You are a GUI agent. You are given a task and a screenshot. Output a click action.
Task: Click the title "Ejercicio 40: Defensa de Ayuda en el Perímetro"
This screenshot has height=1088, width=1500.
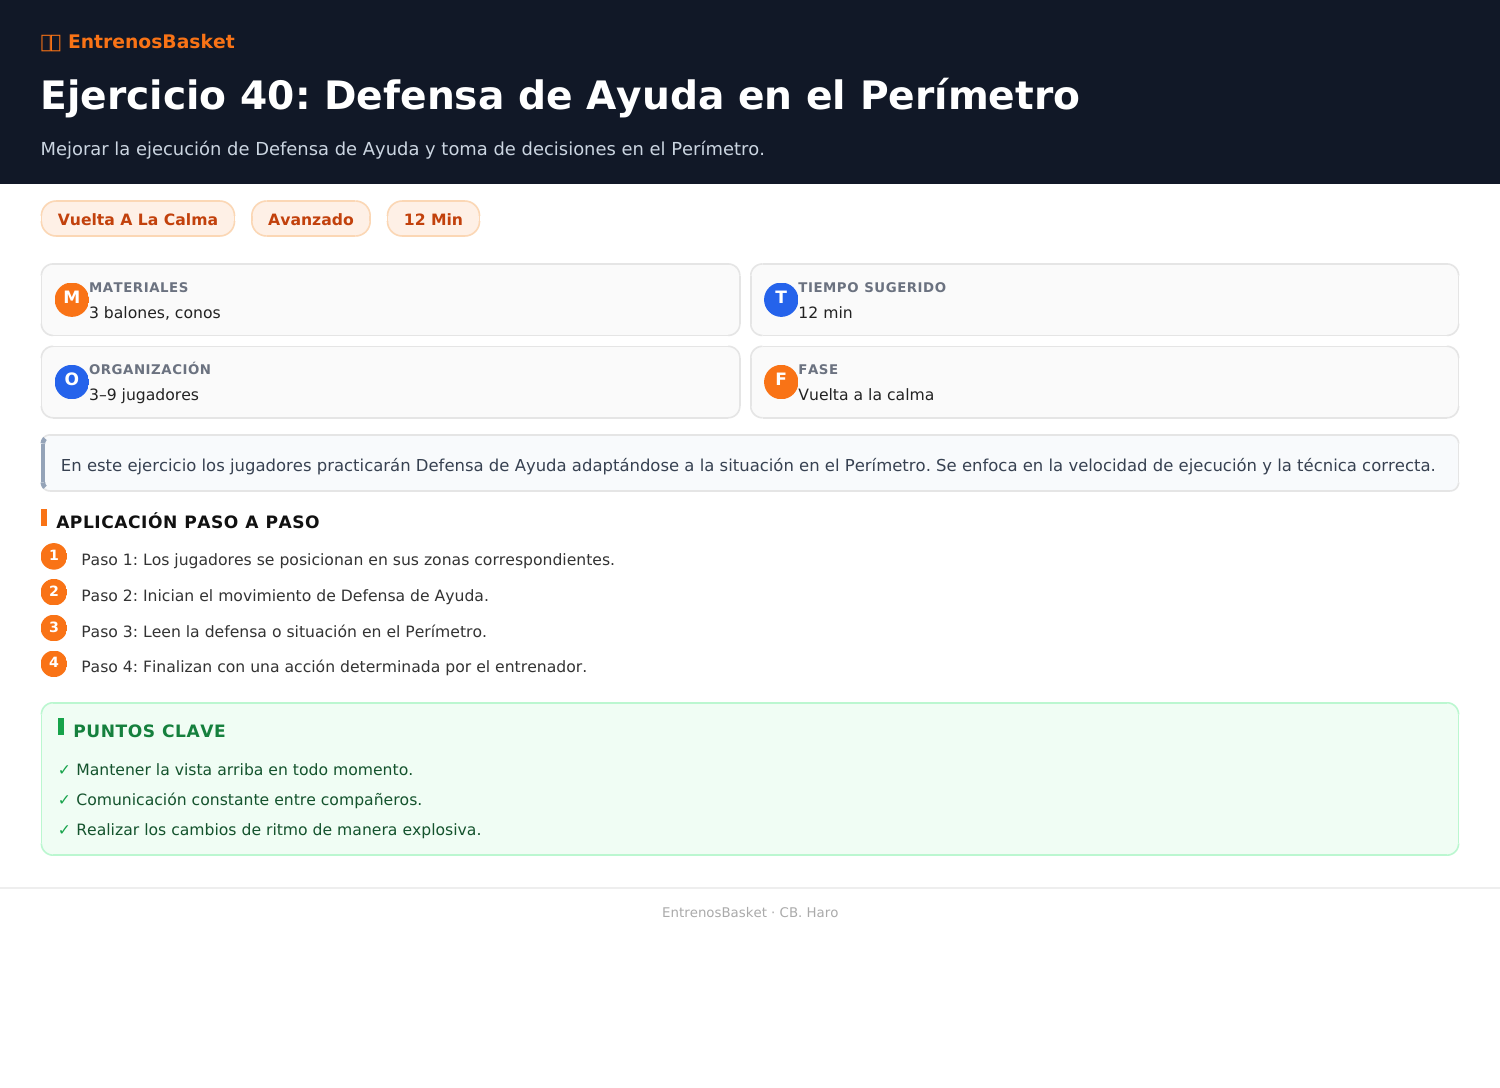click(x=560, y=96)
